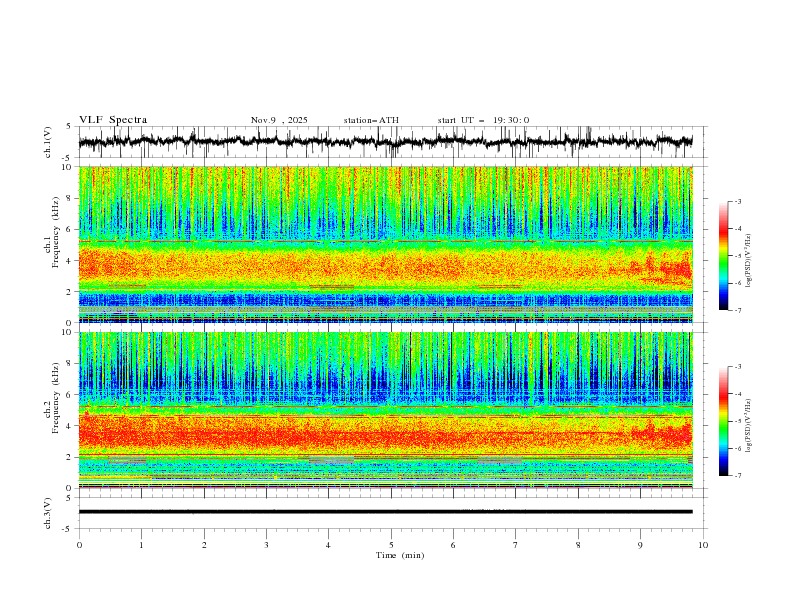Click the "-5" value on ch.1 colorbar

point(737,256)
